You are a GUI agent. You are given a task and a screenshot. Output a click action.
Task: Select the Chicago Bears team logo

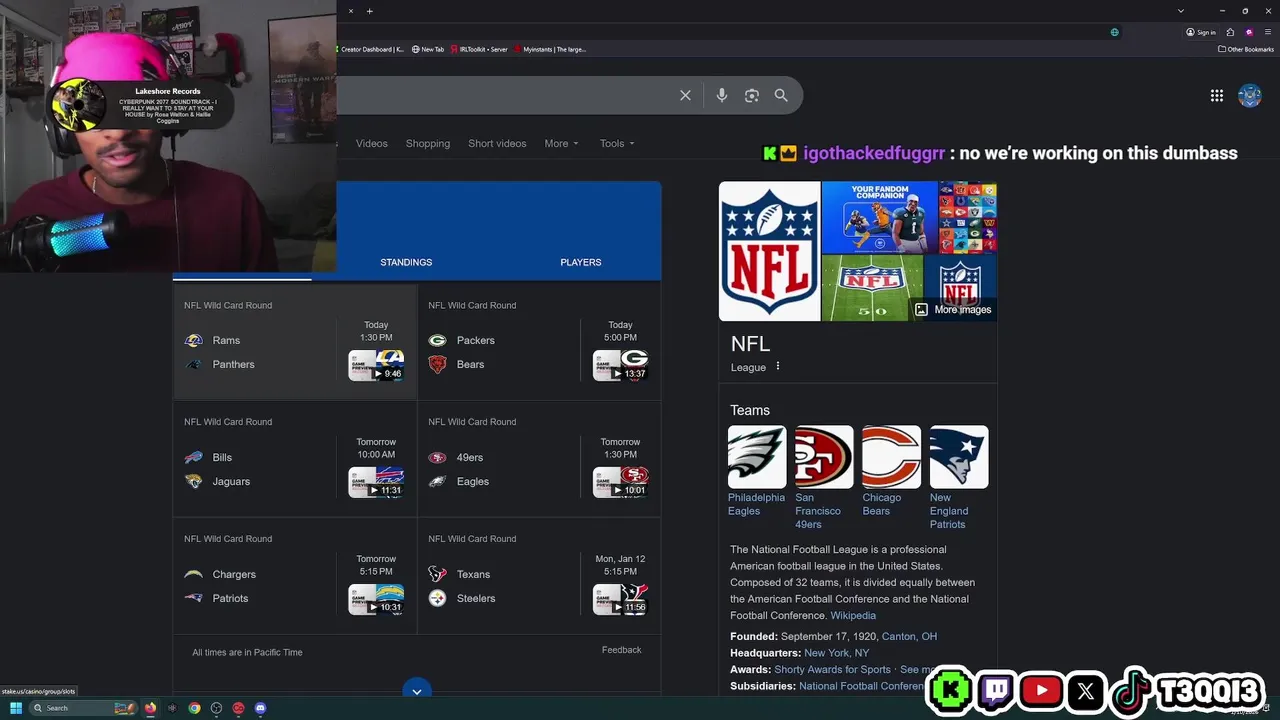(891, 457)
